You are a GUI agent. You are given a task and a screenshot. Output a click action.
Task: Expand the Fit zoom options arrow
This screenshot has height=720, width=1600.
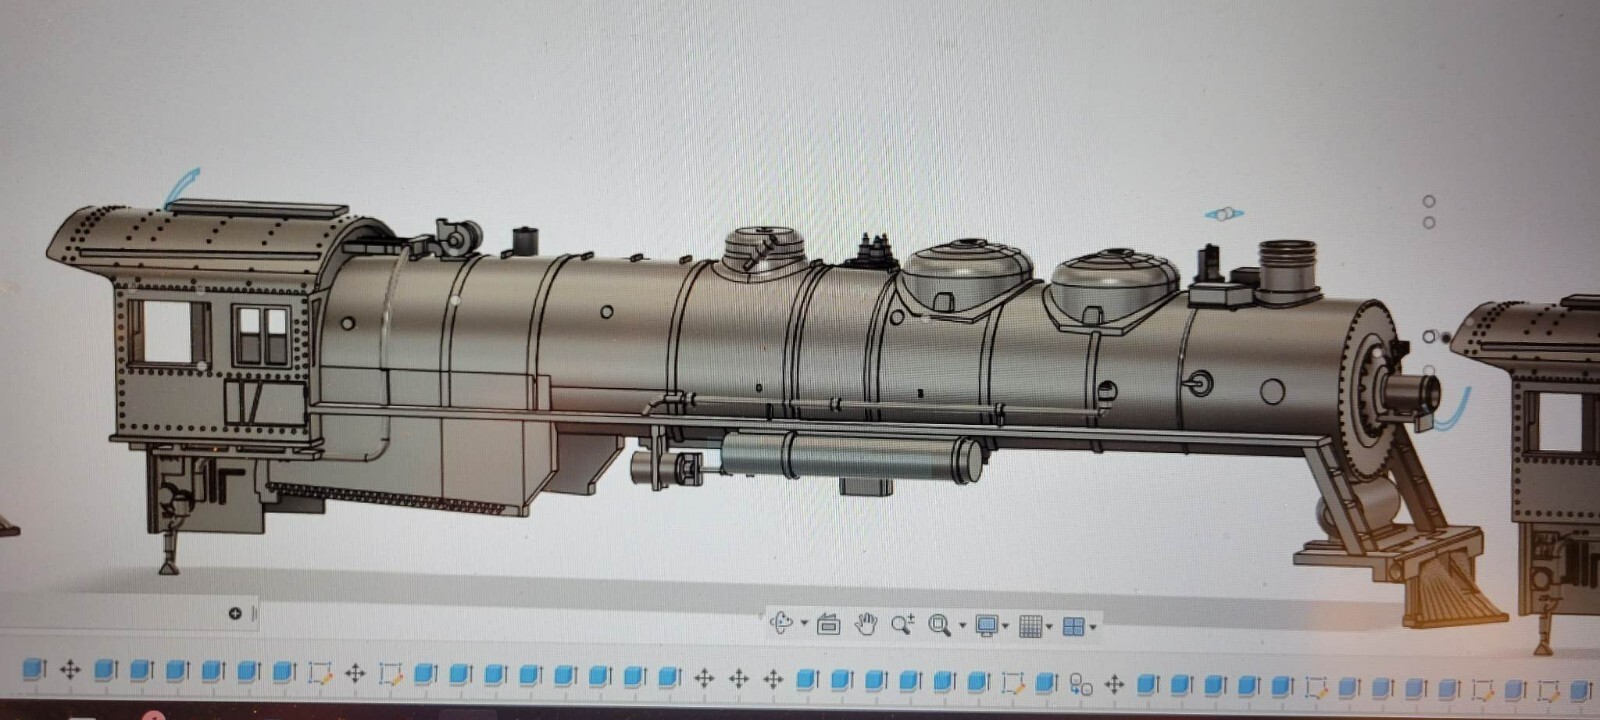click(962, 626)
